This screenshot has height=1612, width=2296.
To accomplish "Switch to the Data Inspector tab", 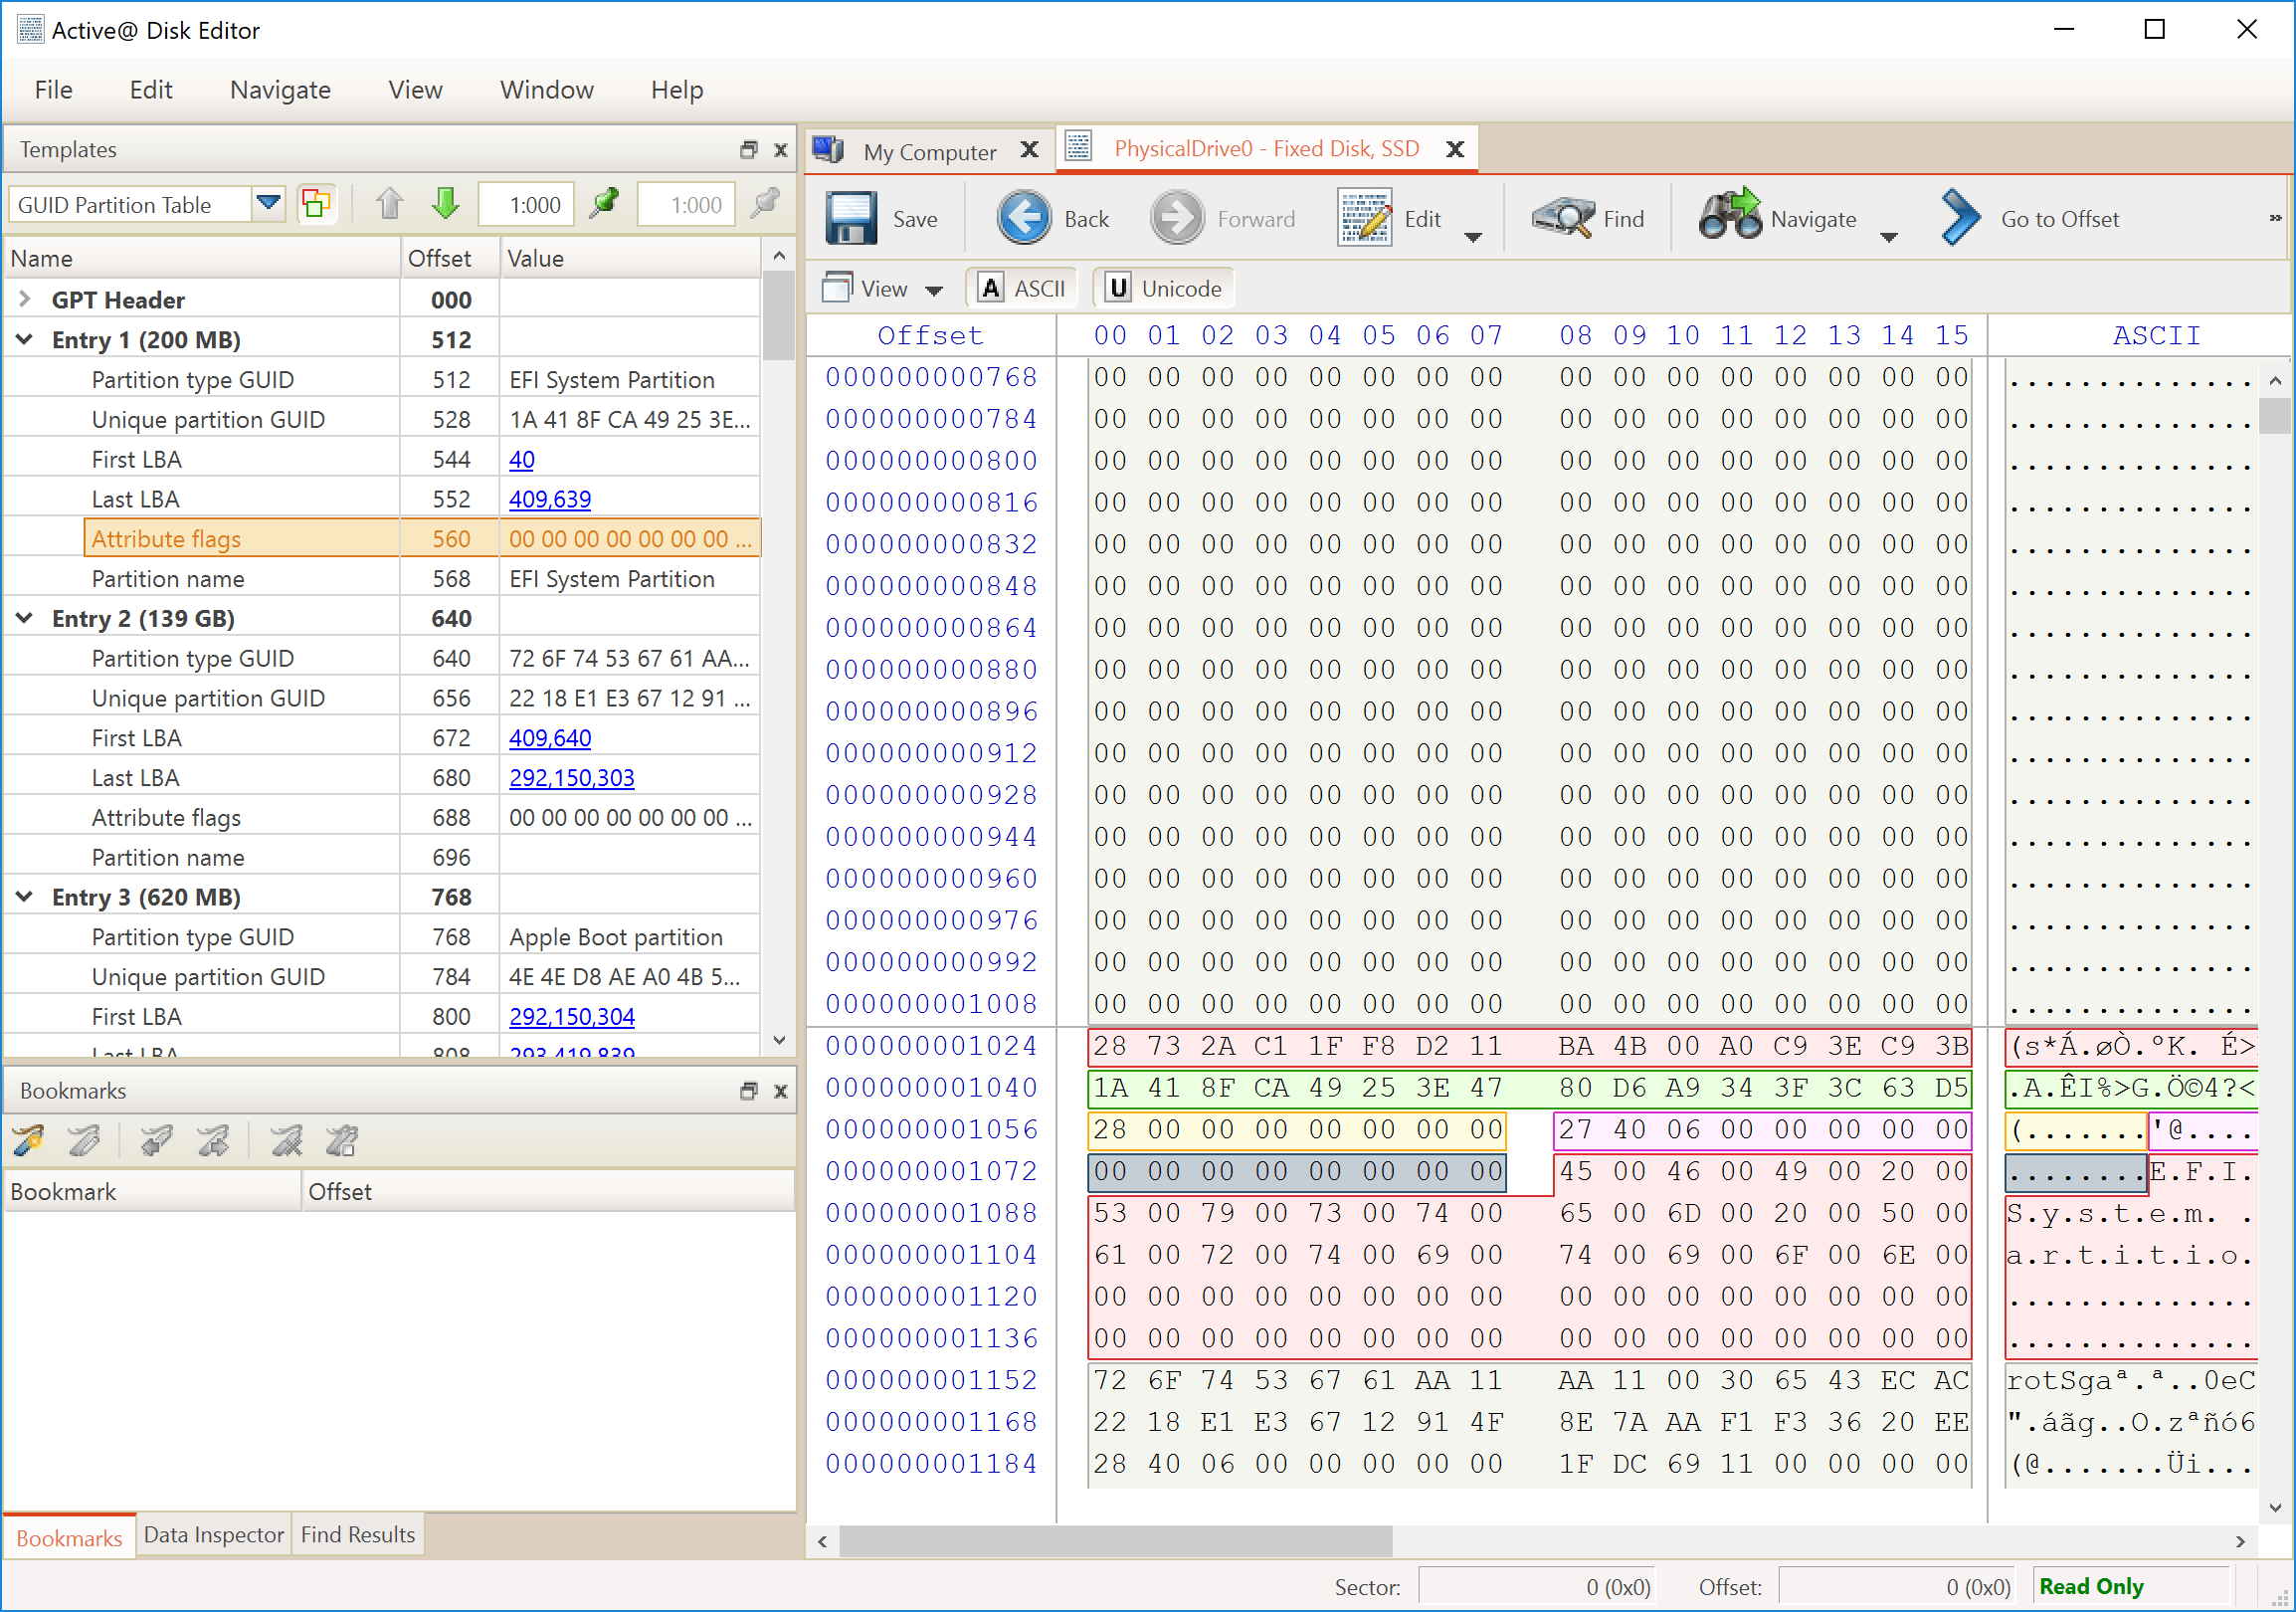I will click(x=213, y=1534).
